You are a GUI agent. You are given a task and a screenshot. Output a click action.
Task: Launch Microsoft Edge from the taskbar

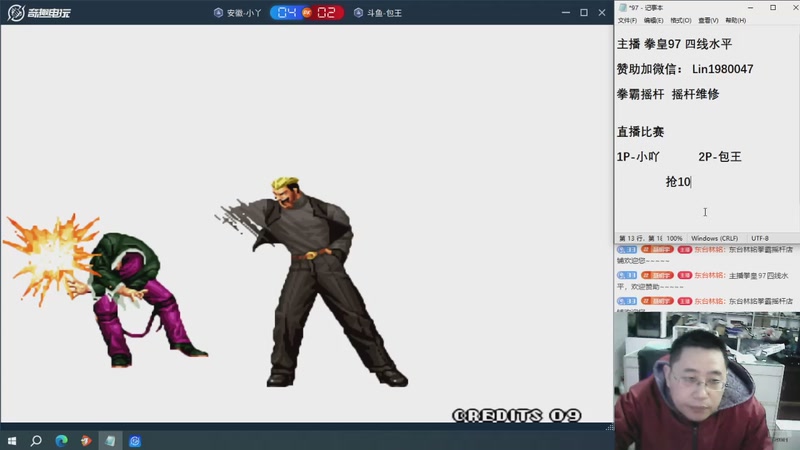point(61,441)
